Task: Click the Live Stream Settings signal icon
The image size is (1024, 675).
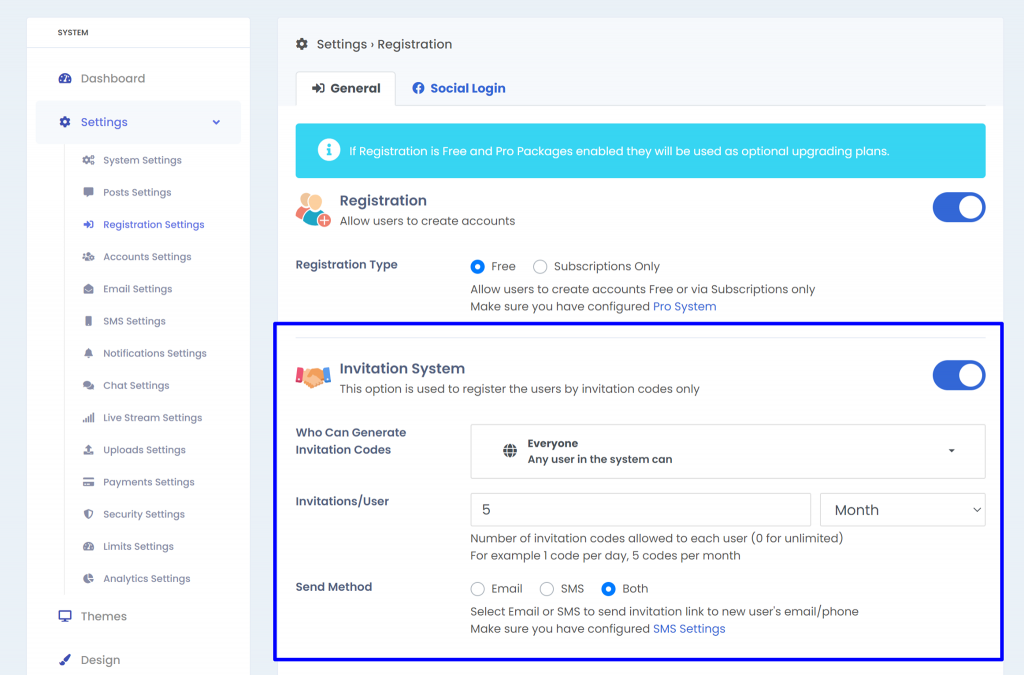Action: (x=88, y=418)
